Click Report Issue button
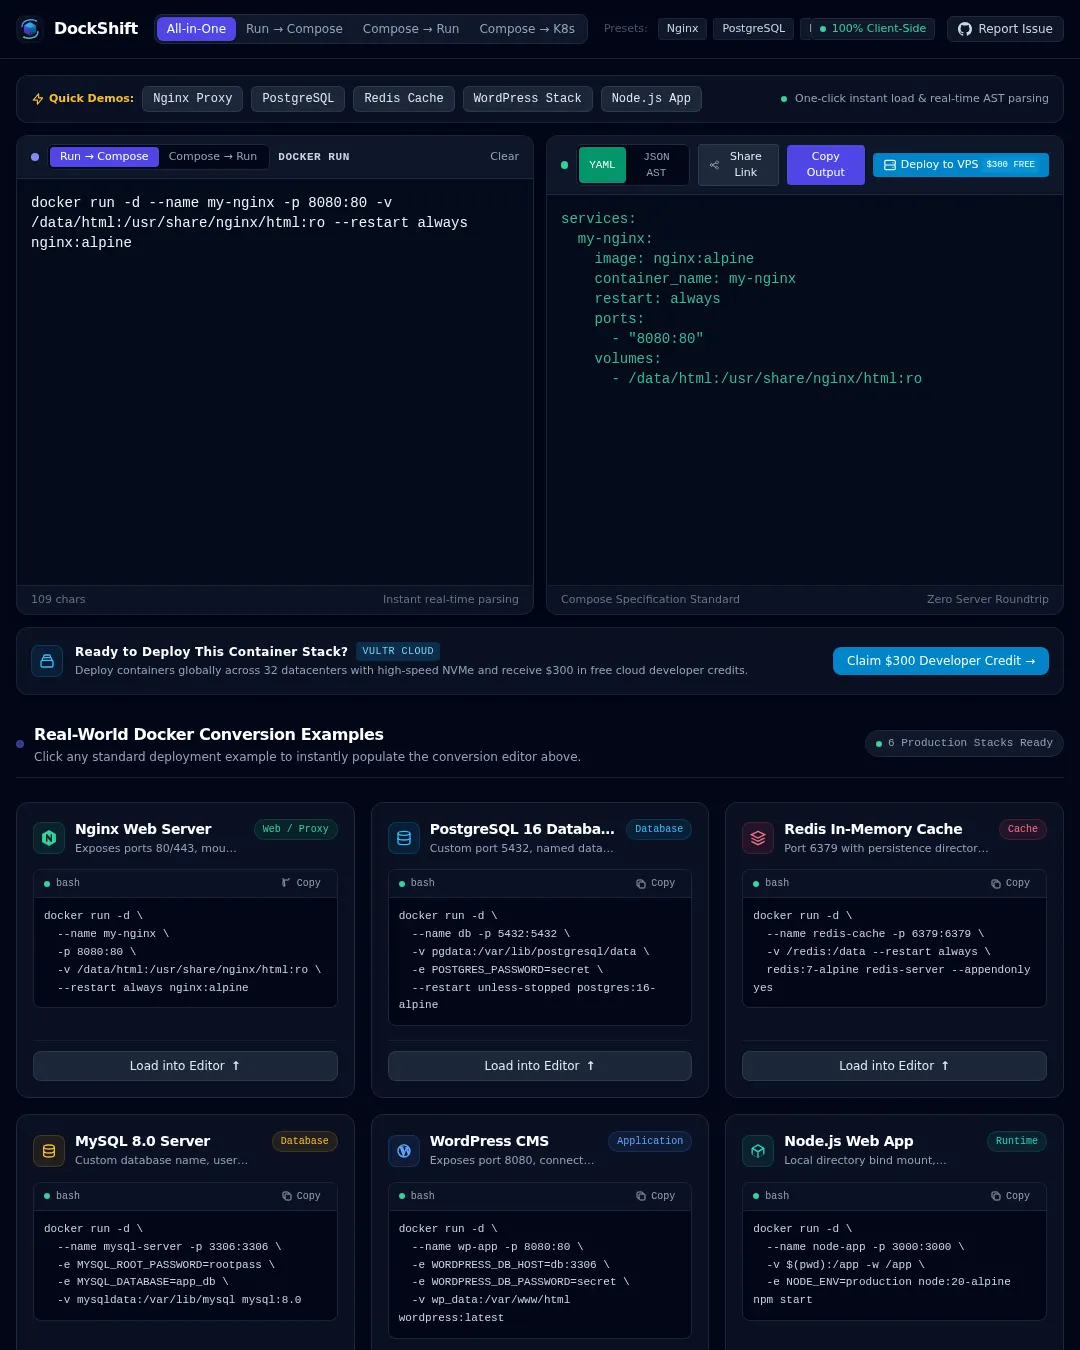The height and width of the screenshot is (1350, 1080). click(1005, 29)
